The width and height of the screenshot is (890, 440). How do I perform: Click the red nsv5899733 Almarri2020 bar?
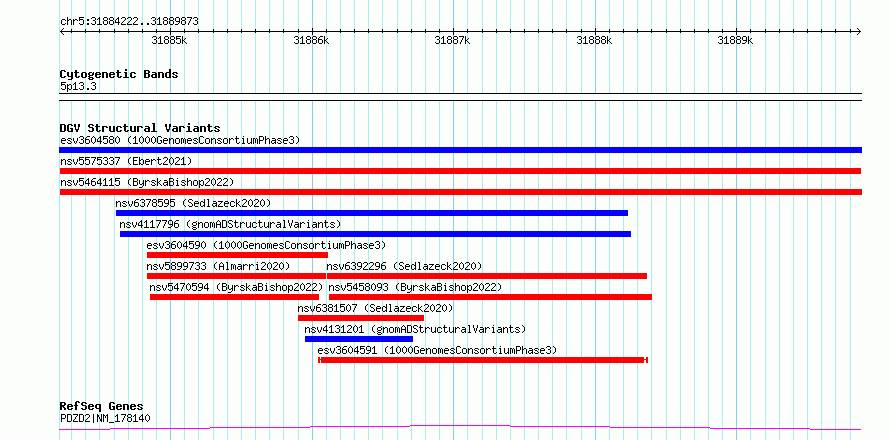236,276
